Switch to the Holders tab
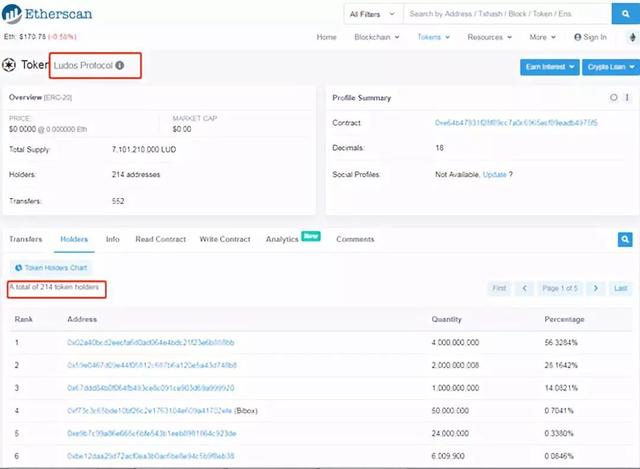The image size is (640, 469). pyautogui.click(x=74, y=239)
